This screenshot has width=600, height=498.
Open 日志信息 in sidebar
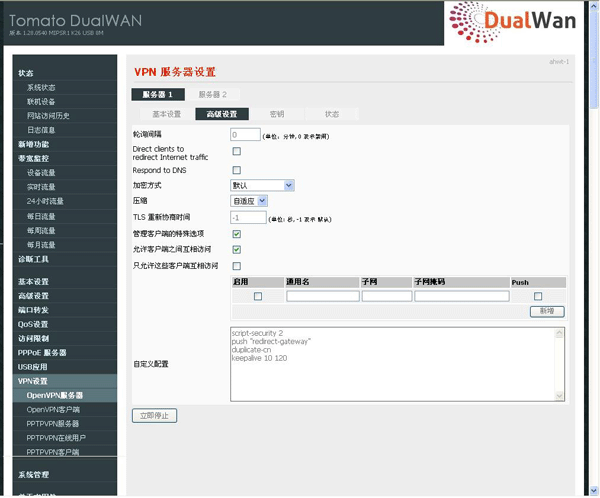41,130
